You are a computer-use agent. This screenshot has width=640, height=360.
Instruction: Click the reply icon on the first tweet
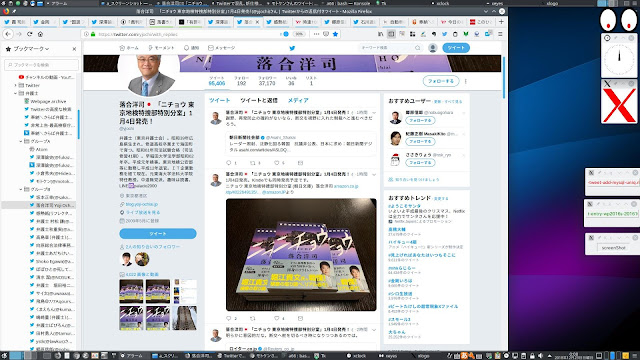click(229, 163)
